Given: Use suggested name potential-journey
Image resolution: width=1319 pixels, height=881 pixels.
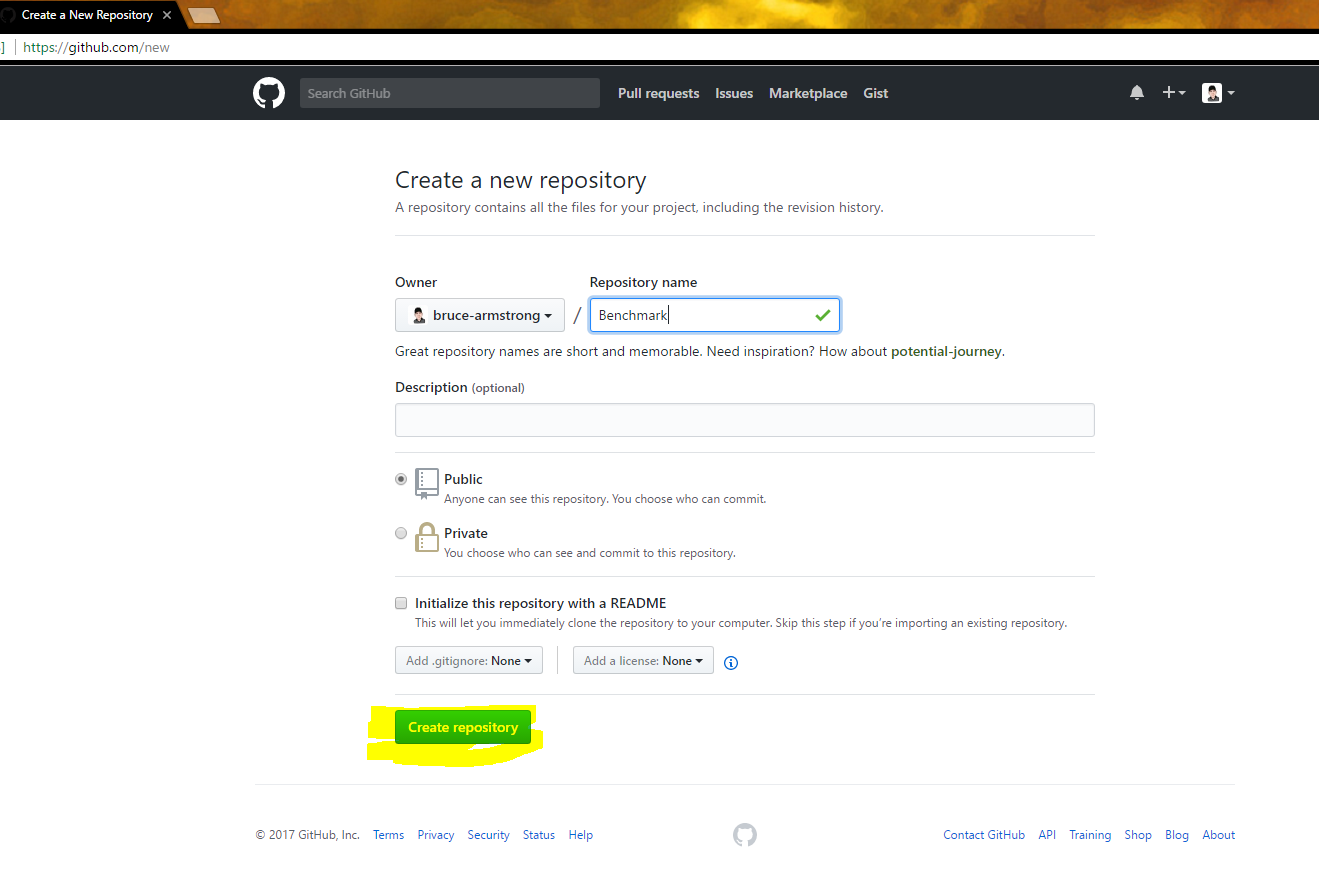Looking at the screenshot, I should pyautogui.click(x=946, y=351).
